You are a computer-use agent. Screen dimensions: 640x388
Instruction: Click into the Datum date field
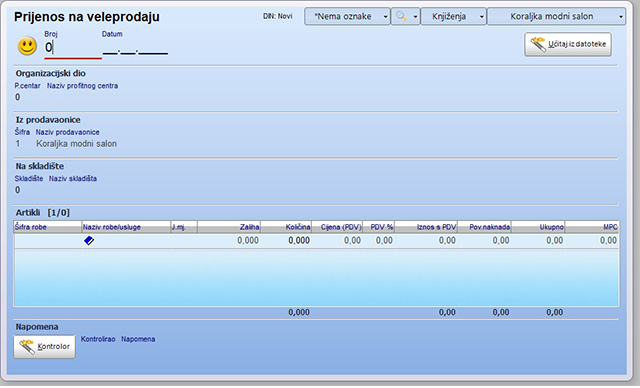click(x=135, y=49)
